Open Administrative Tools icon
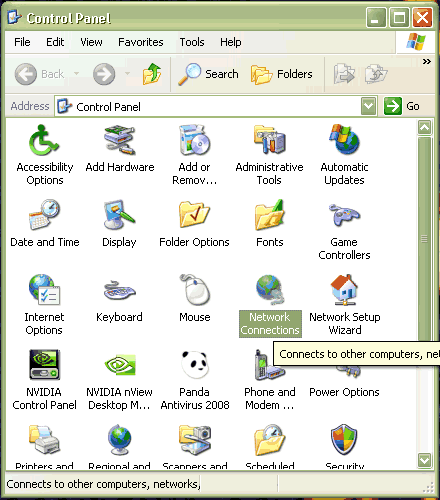440x500 pixels. point(270,140)
